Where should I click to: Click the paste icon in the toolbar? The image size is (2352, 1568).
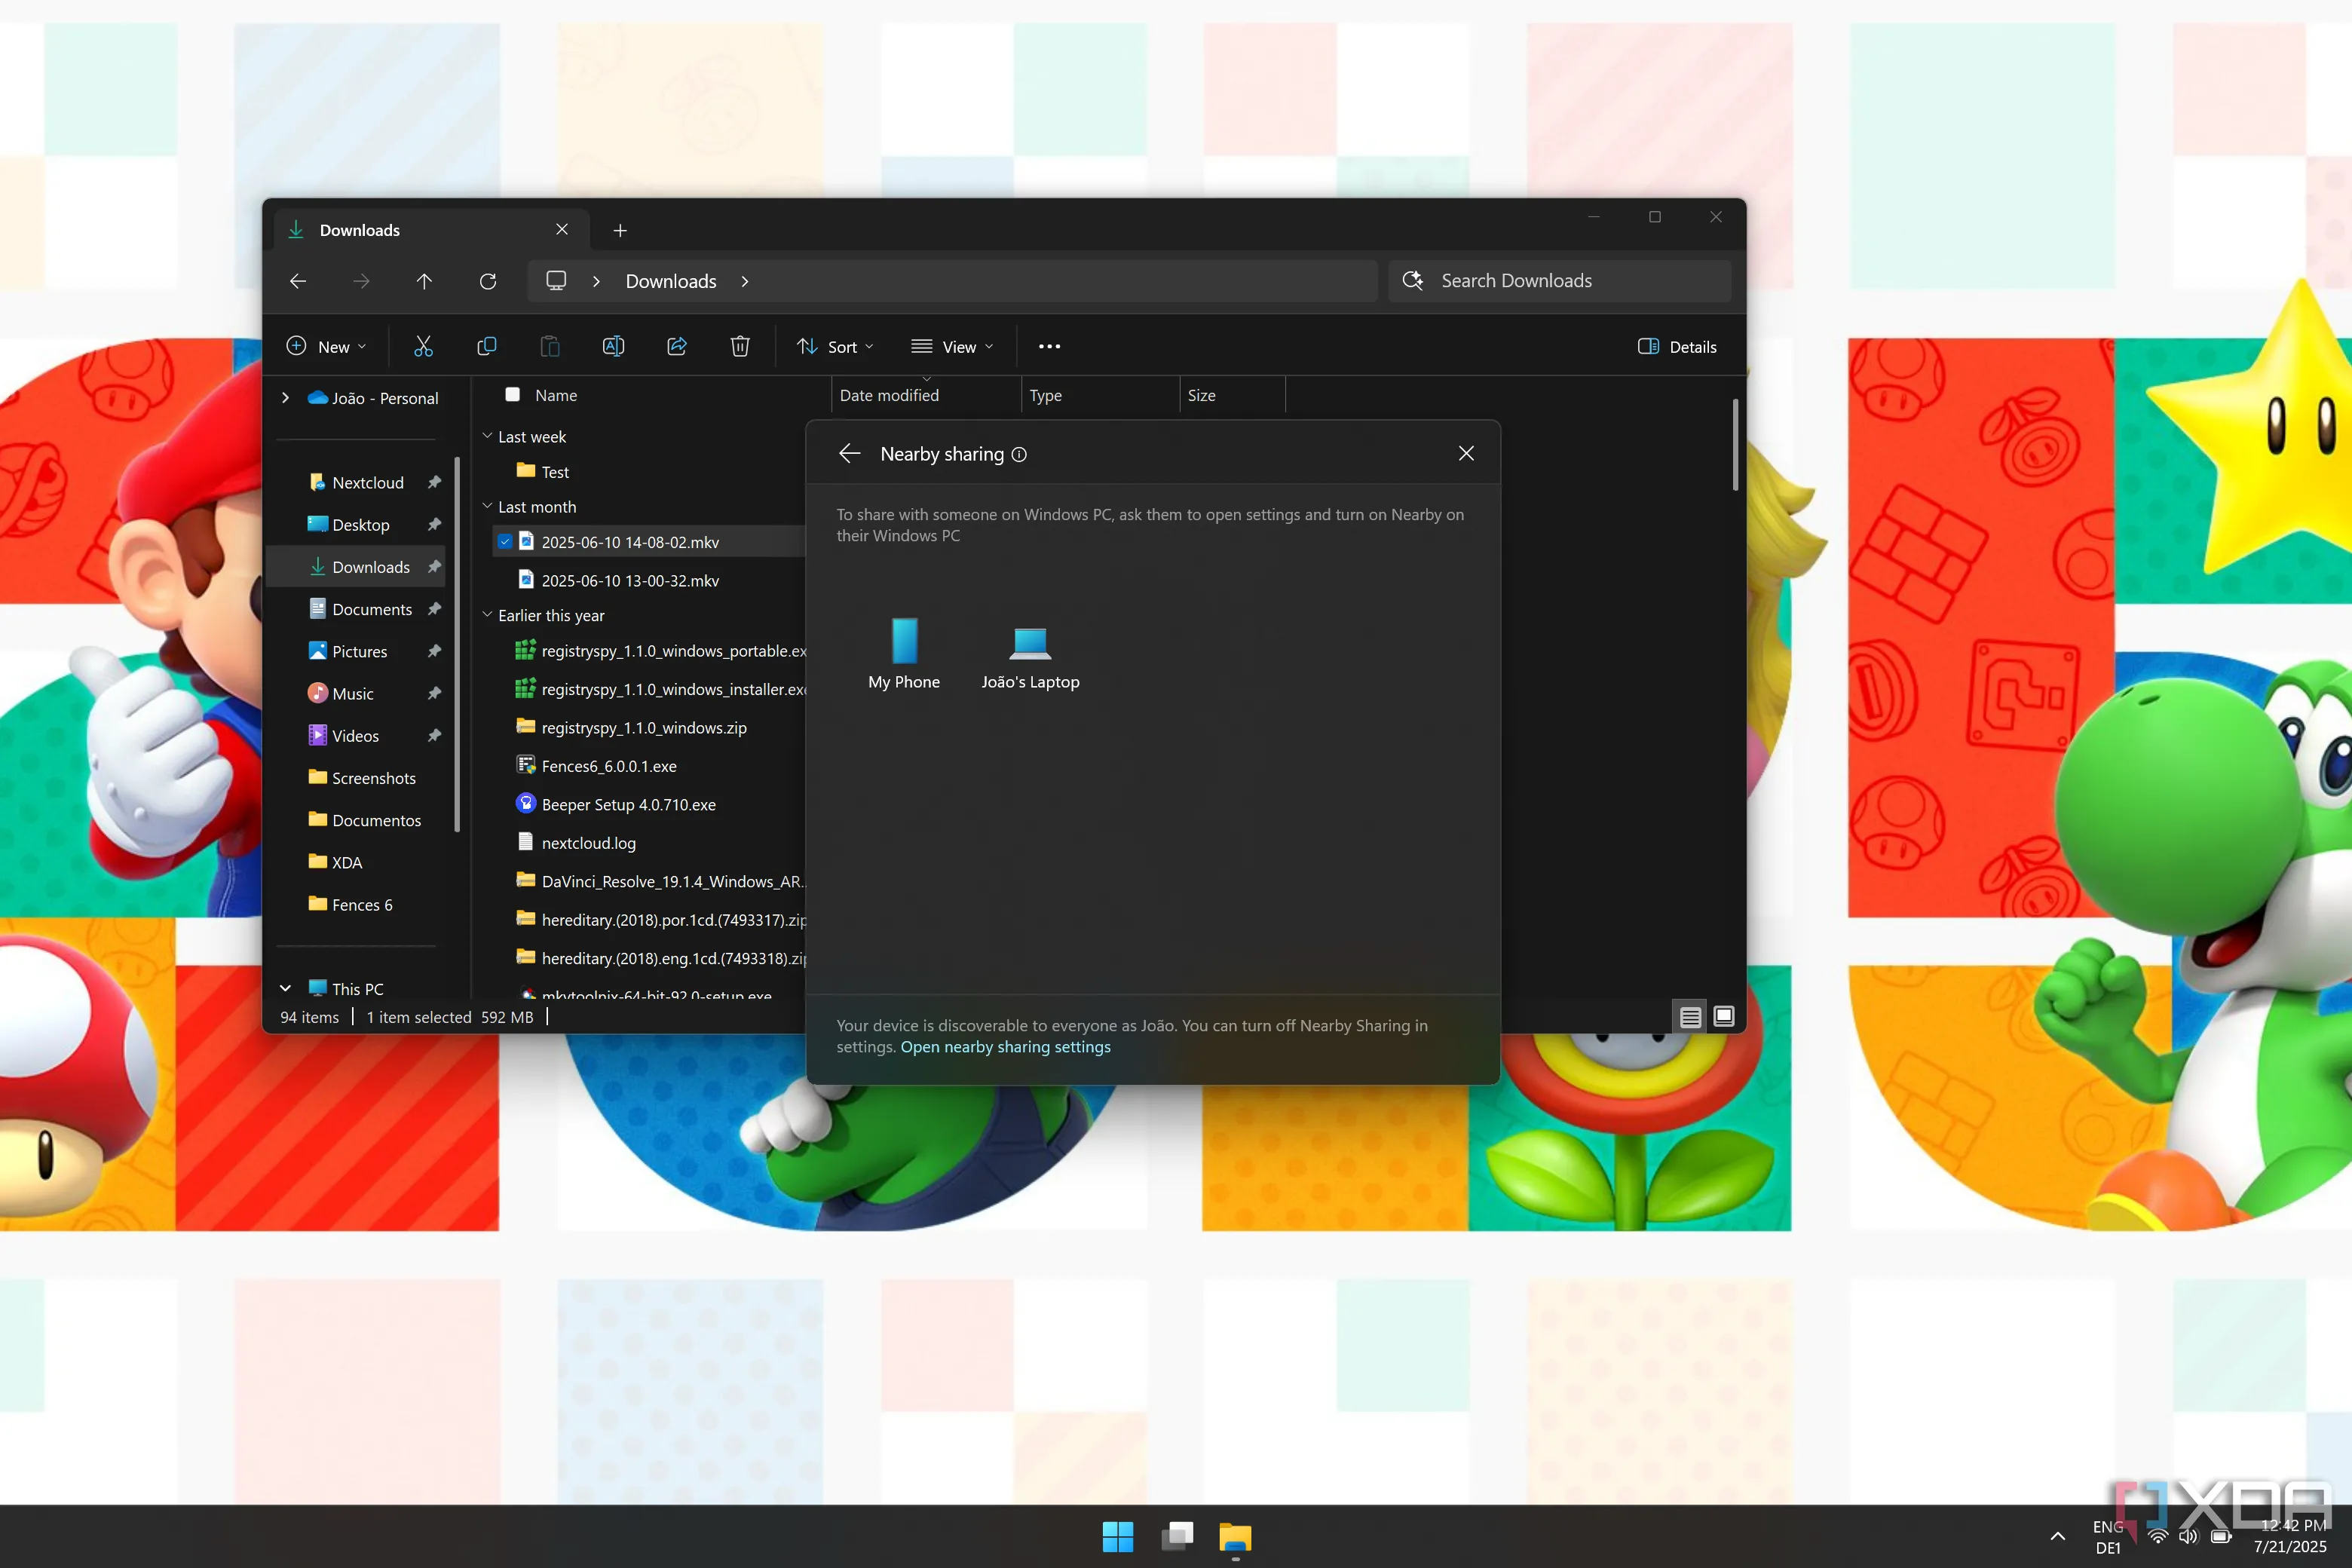(550, 346)
